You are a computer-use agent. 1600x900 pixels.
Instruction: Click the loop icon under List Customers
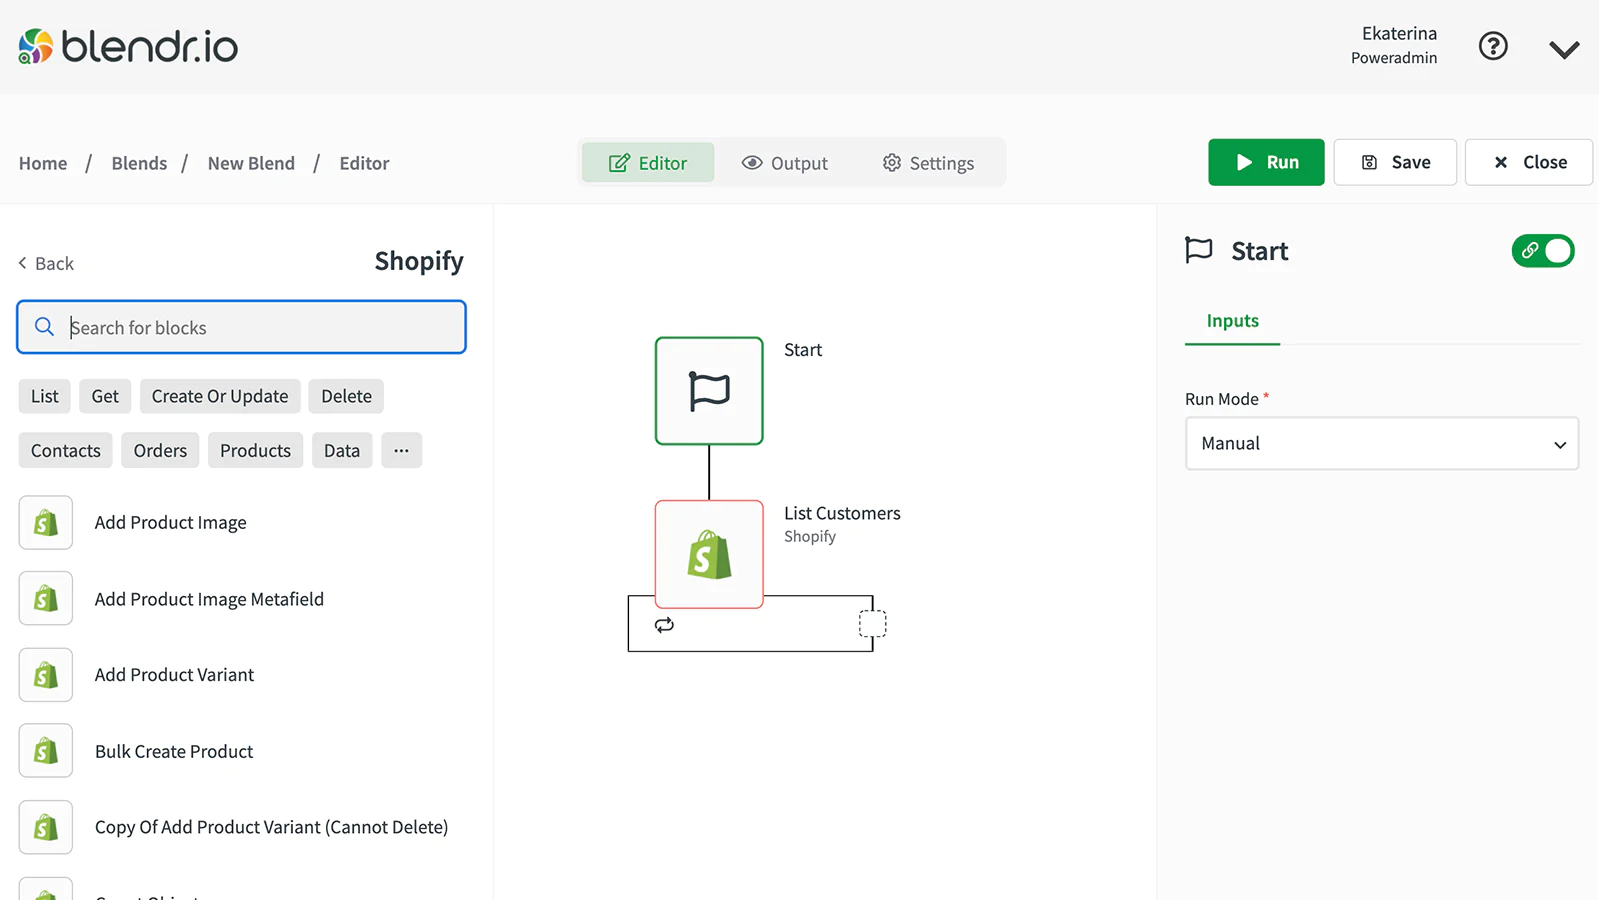click(x=664, y=625)
